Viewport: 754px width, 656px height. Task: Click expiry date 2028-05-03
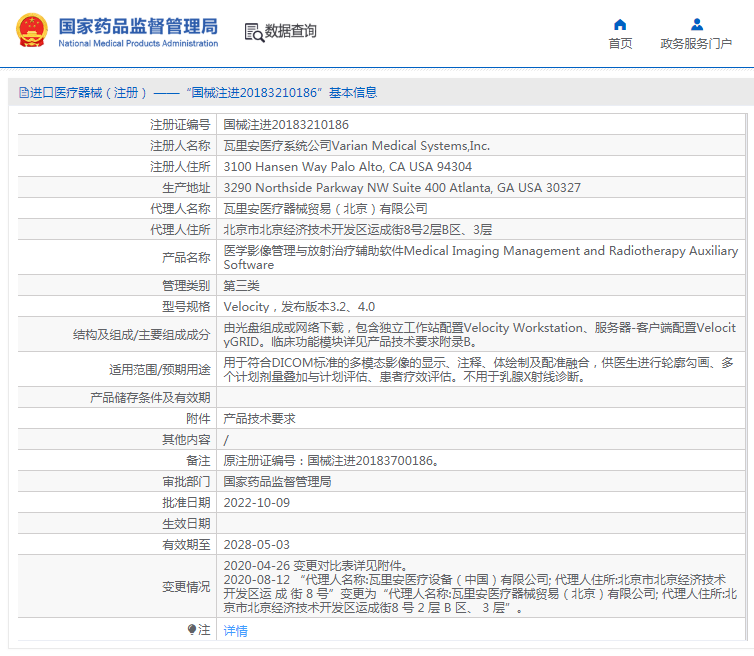(257, 544)
